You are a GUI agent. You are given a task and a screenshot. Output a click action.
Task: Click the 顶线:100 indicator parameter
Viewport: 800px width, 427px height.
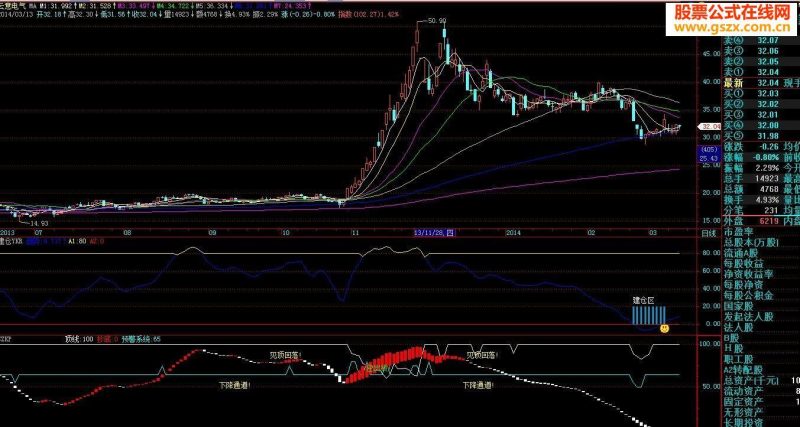point(79,338)
